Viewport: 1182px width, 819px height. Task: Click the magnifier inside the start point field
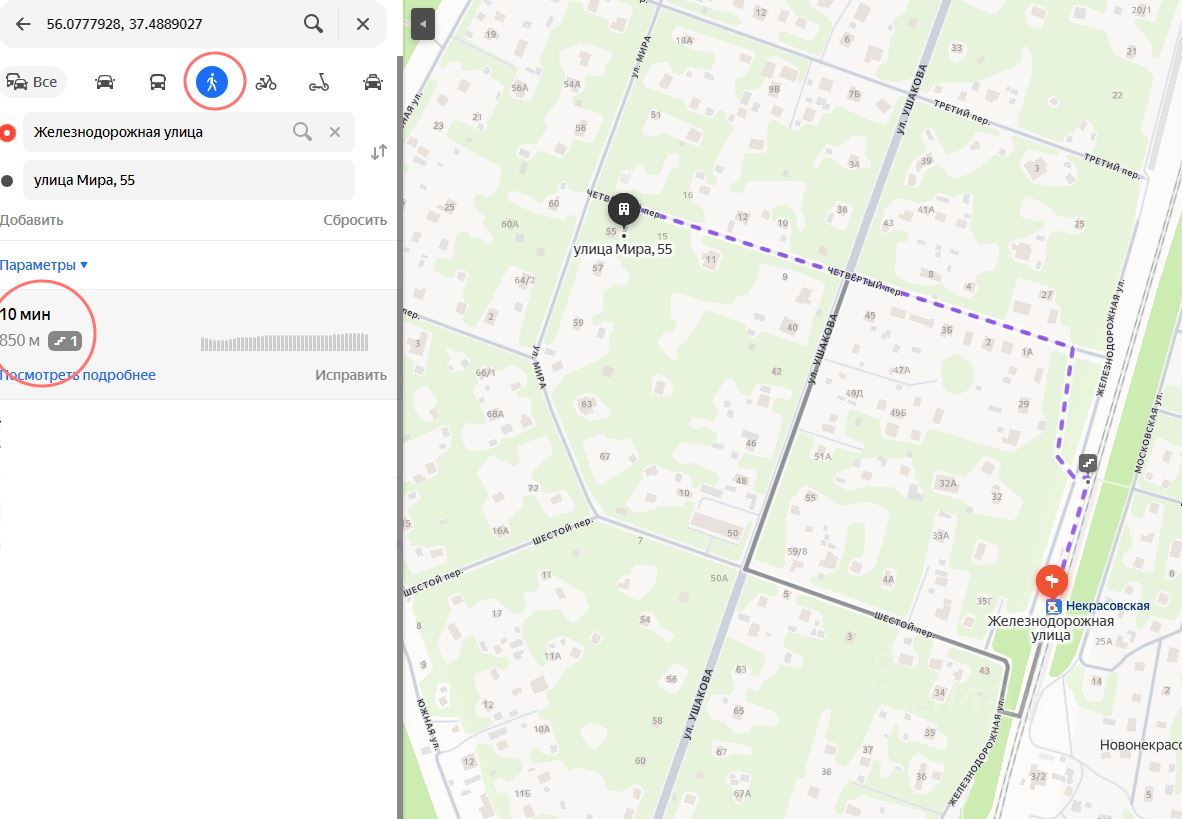302,132
